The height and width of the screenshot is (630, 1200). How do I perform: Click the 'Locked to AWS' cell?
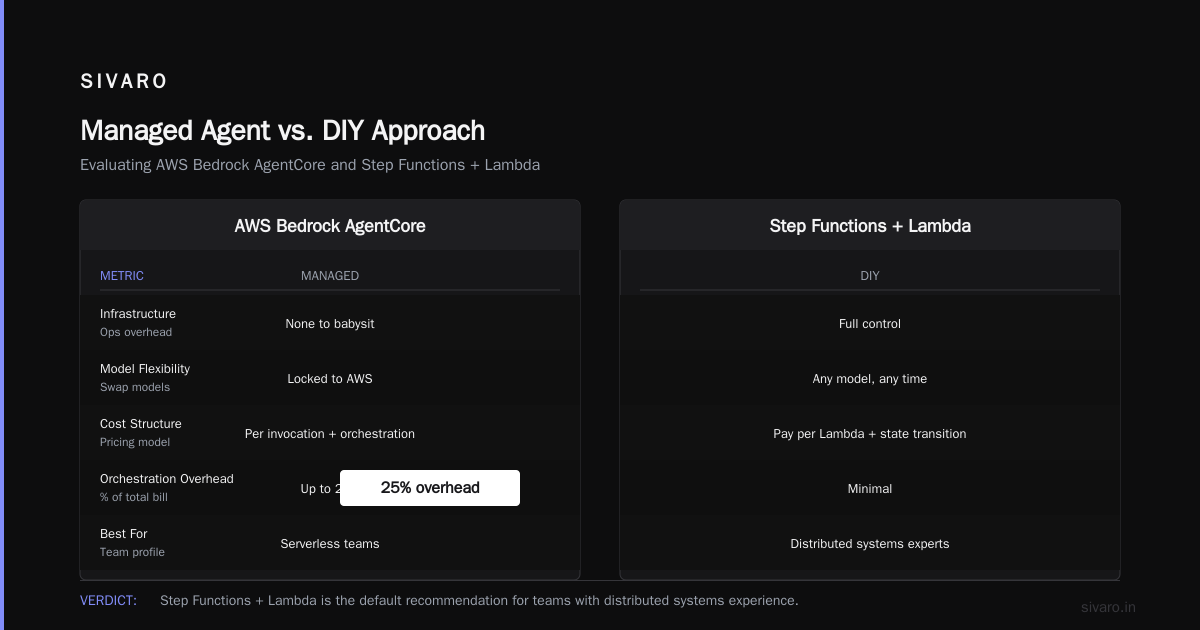click(x=330, y=379)
